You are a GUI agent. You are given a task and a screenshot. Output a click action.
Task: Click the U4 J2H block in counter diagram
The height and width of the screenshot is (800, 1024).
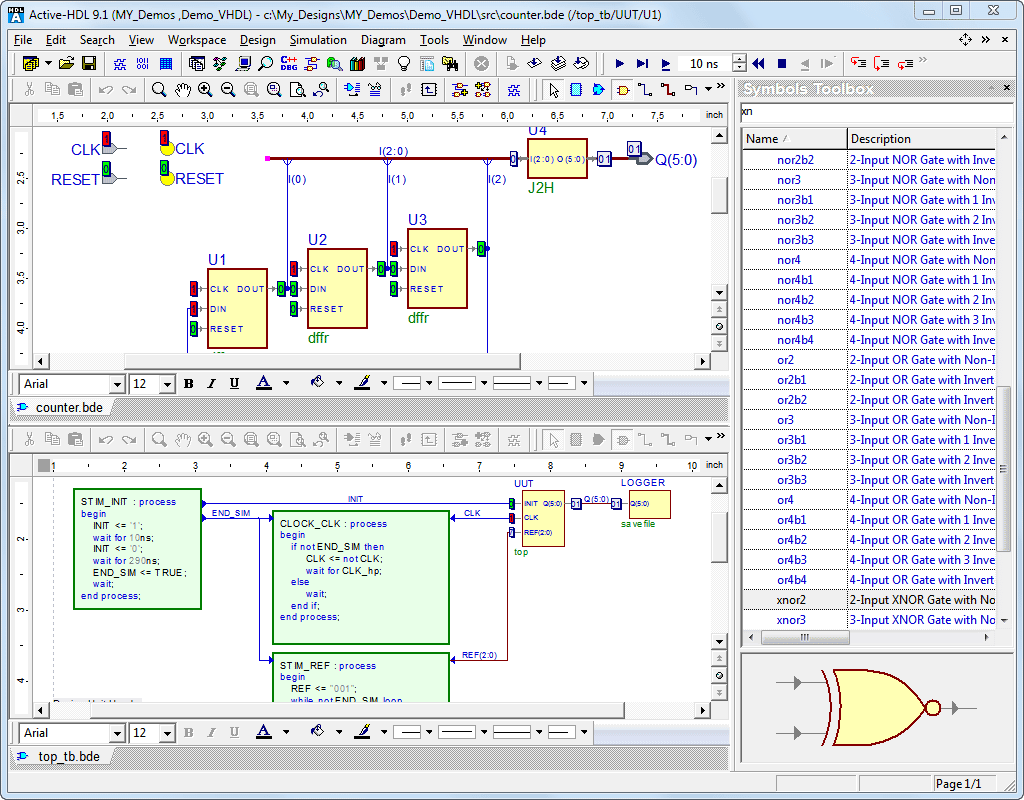[557, 159]
